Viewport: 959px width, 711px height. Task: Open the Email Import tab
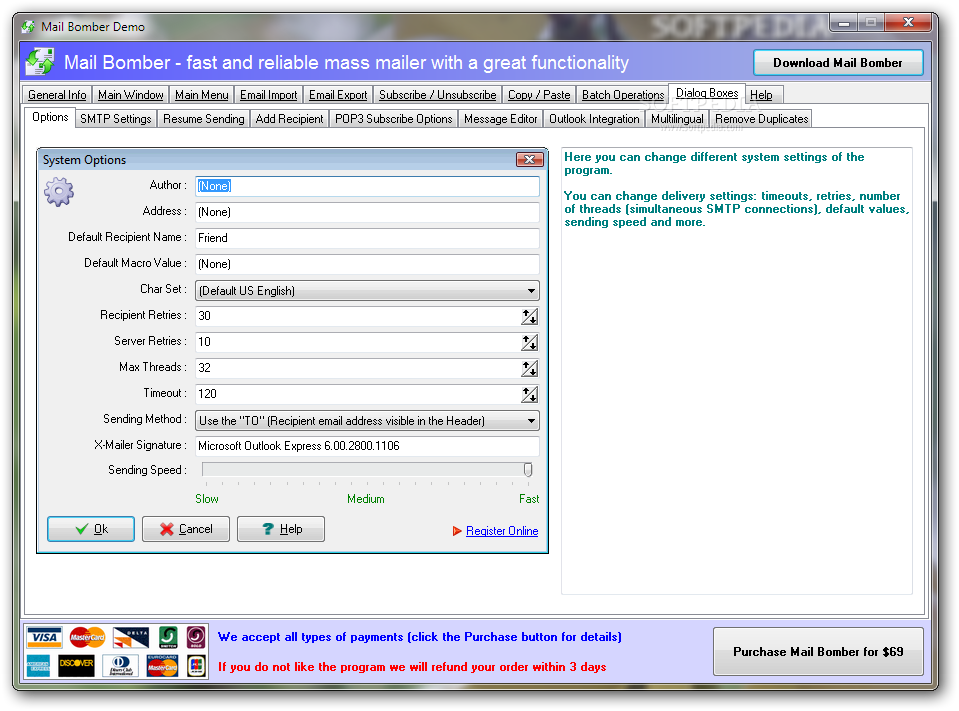point(268,95)
